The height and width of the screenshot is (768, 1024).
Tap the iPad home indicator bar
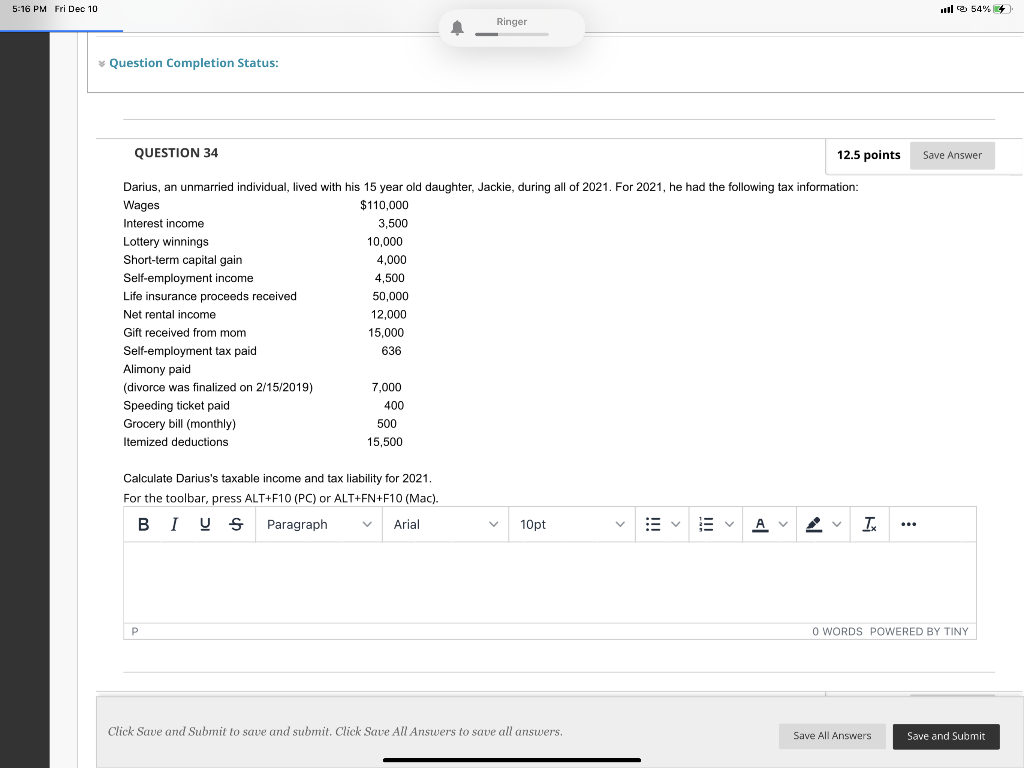tap(512, 760)
